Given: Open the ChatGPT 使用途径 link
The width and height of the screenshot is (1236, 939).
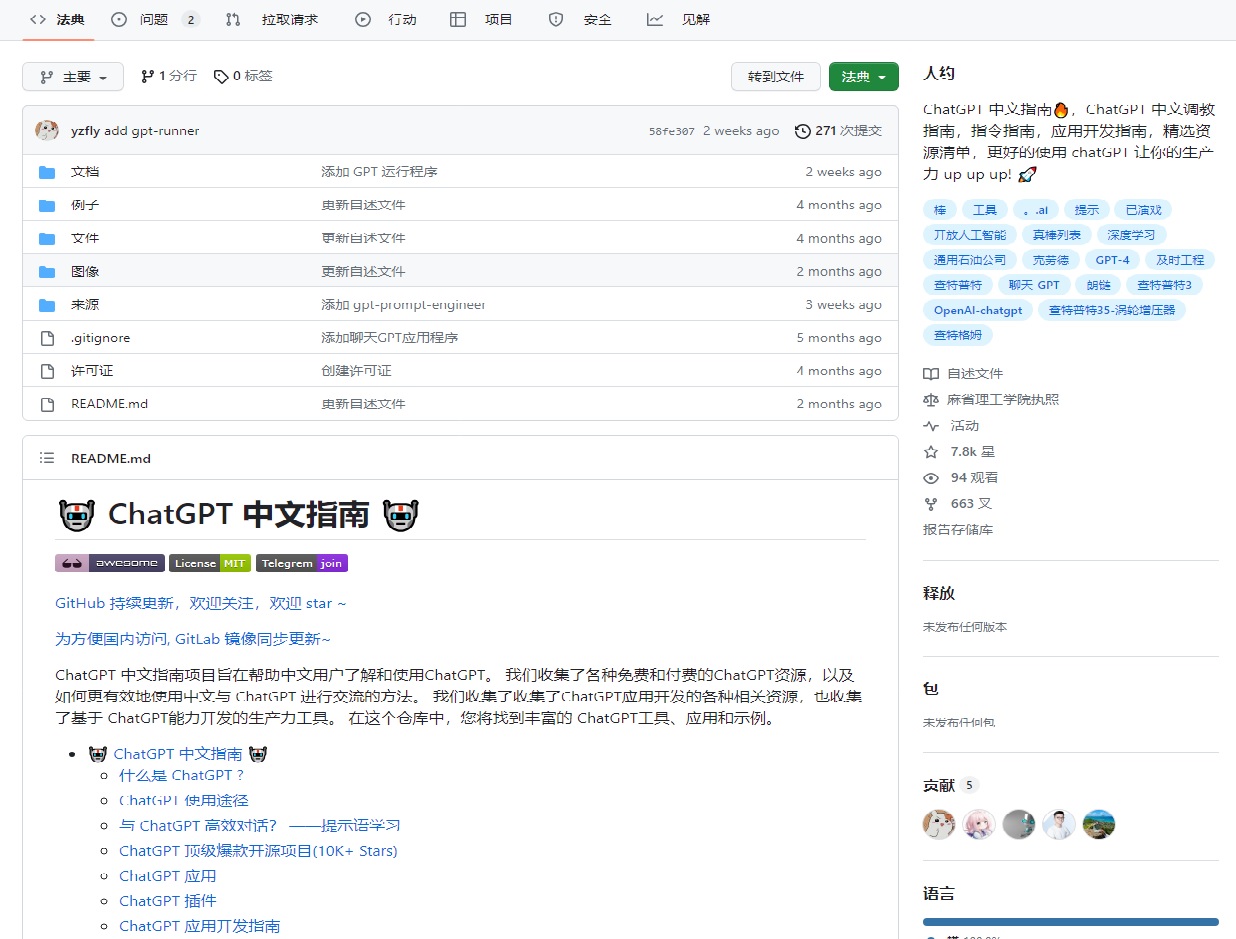Looking at the screenshot, I should pos(183,800).
